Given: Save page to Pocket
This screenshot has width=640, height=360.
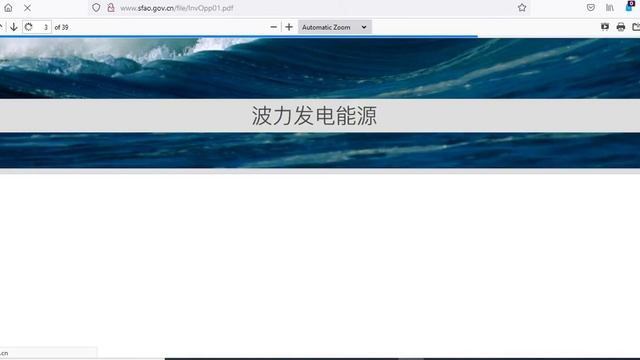Looking at the screenshot, I should point(591,8).
